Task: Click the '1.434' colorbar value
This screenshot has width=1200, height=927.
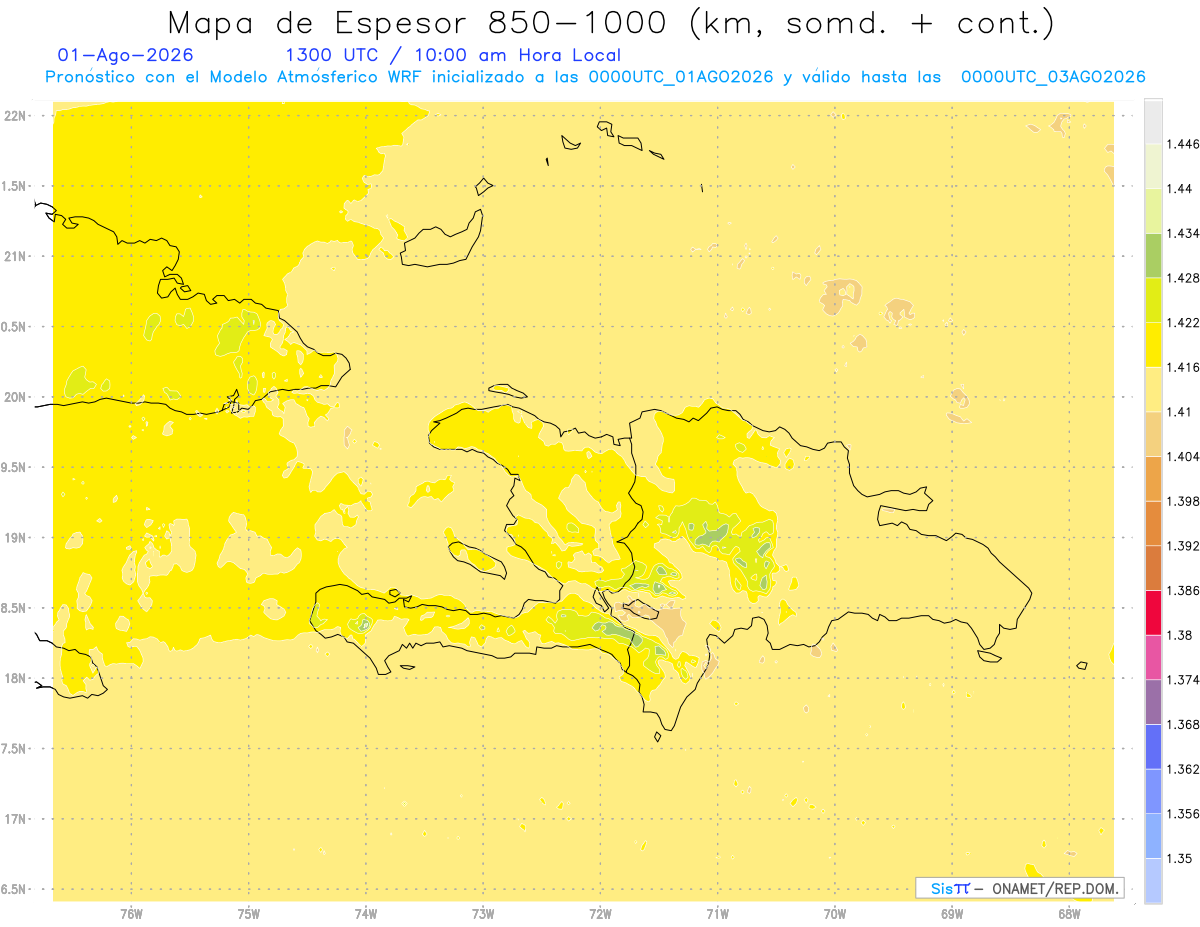Action: coord(1182,233)
